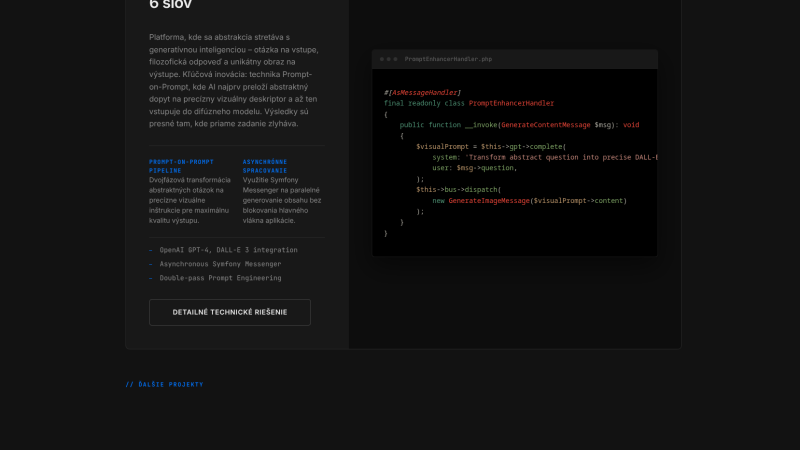
Task: Click the Asynchrónne spracovanie heading
Action: 265,166
